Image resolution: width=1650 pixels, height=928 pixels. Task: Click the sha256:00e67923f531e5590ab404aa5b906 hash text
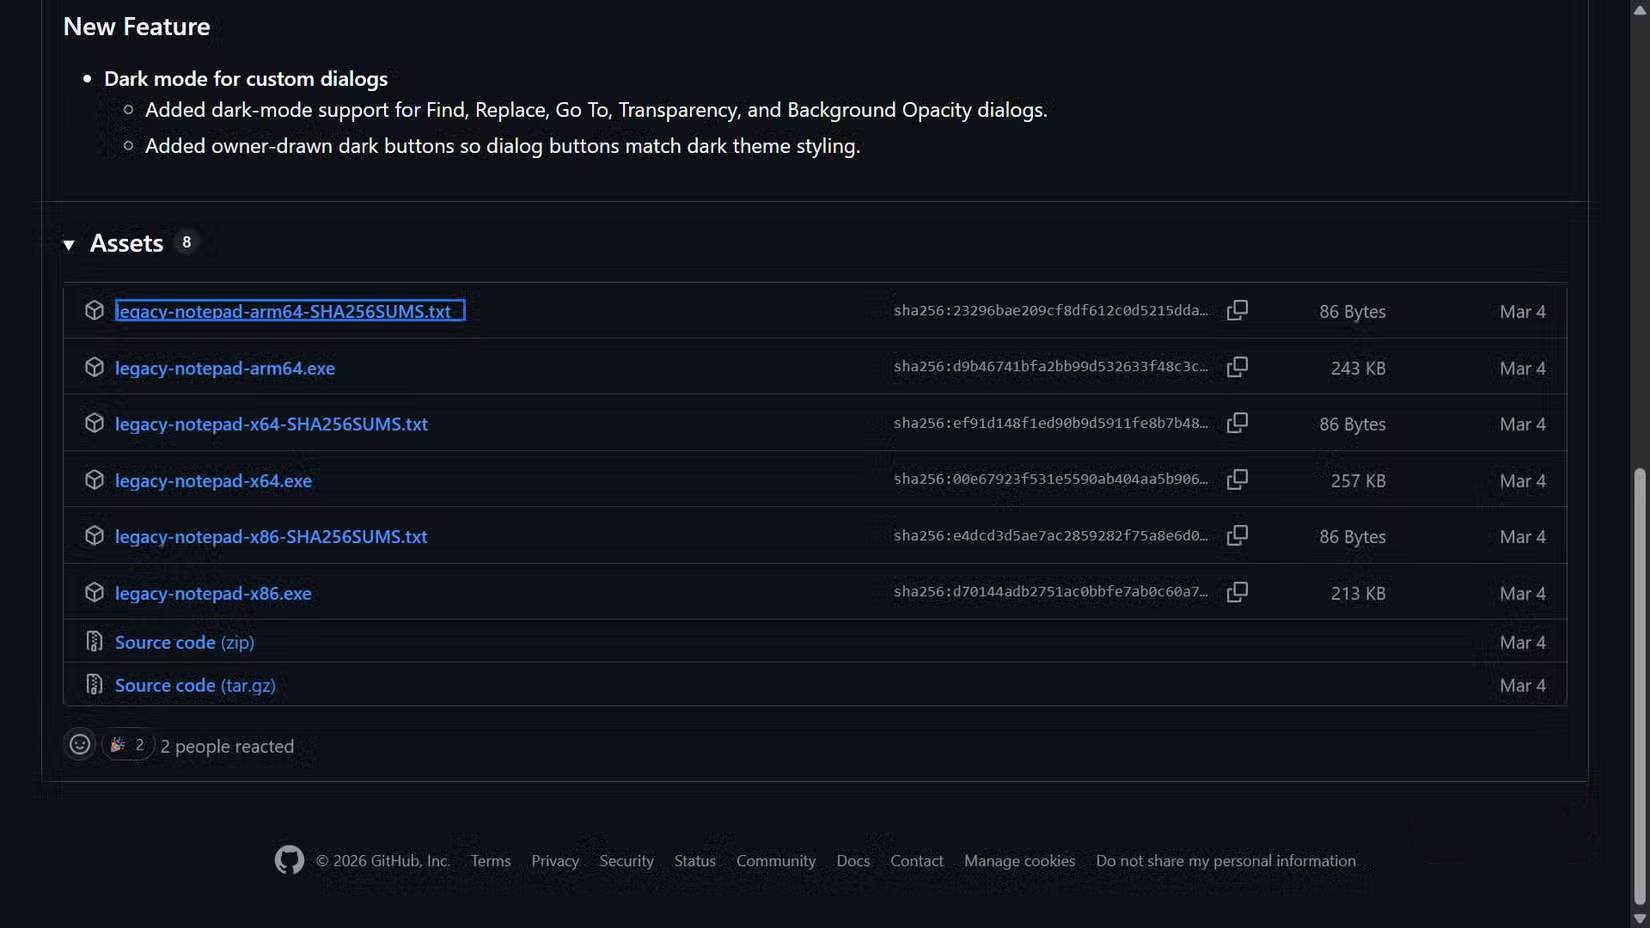tap(1051, 479)
